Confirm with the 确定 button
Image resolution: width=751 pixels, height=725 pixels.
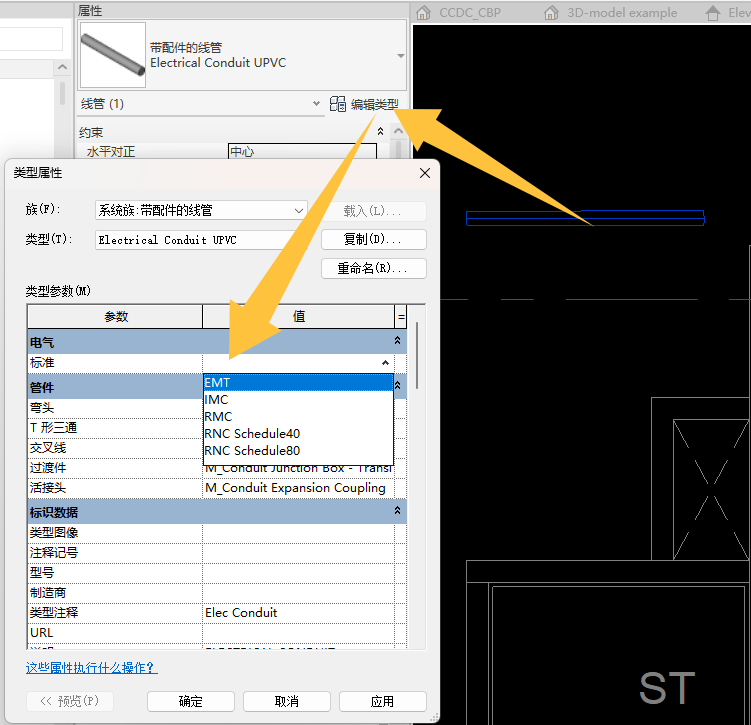click(x=191, y=701)
